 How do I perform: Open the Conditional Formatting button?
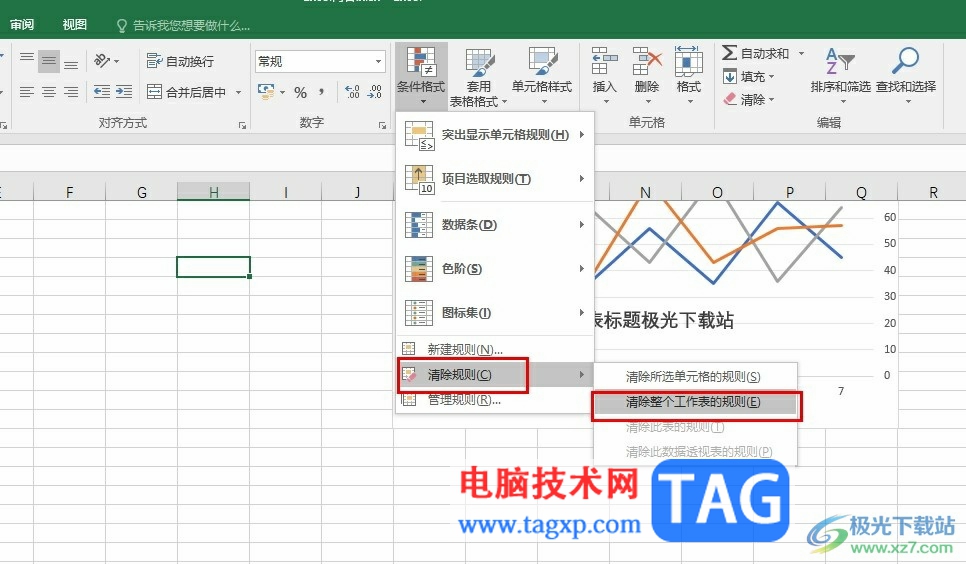(421, 75)
